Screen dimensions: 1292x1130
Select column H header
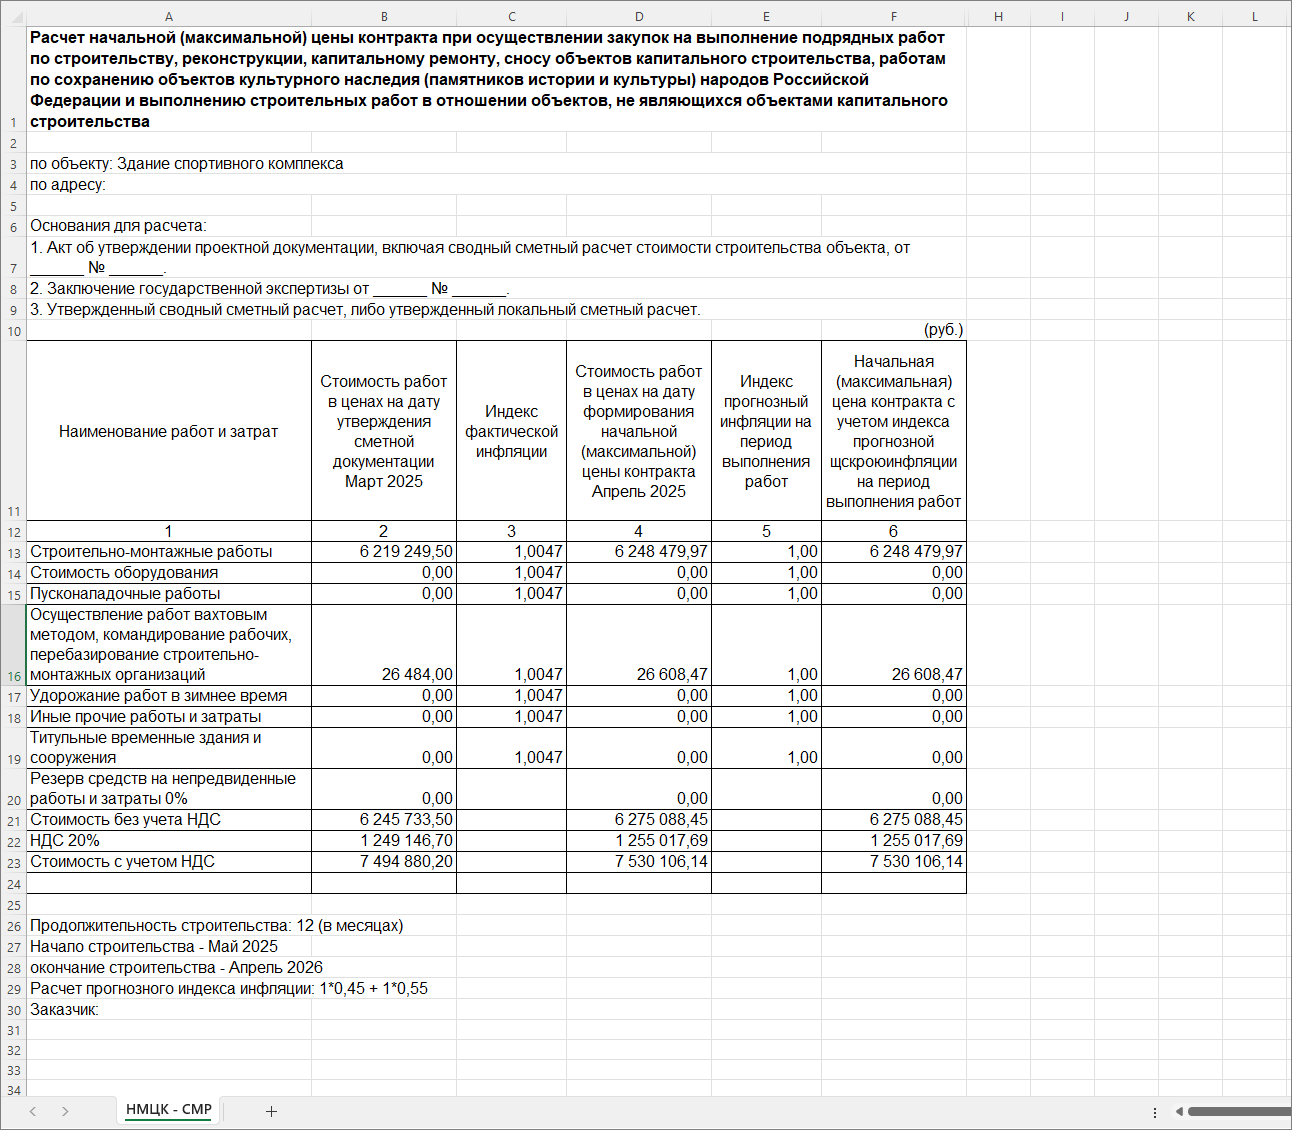point(998,16)
